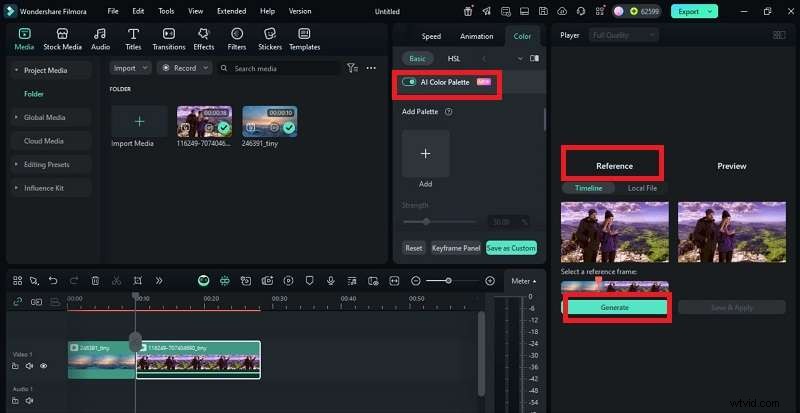Open the Stickers library

click(270, 39)
